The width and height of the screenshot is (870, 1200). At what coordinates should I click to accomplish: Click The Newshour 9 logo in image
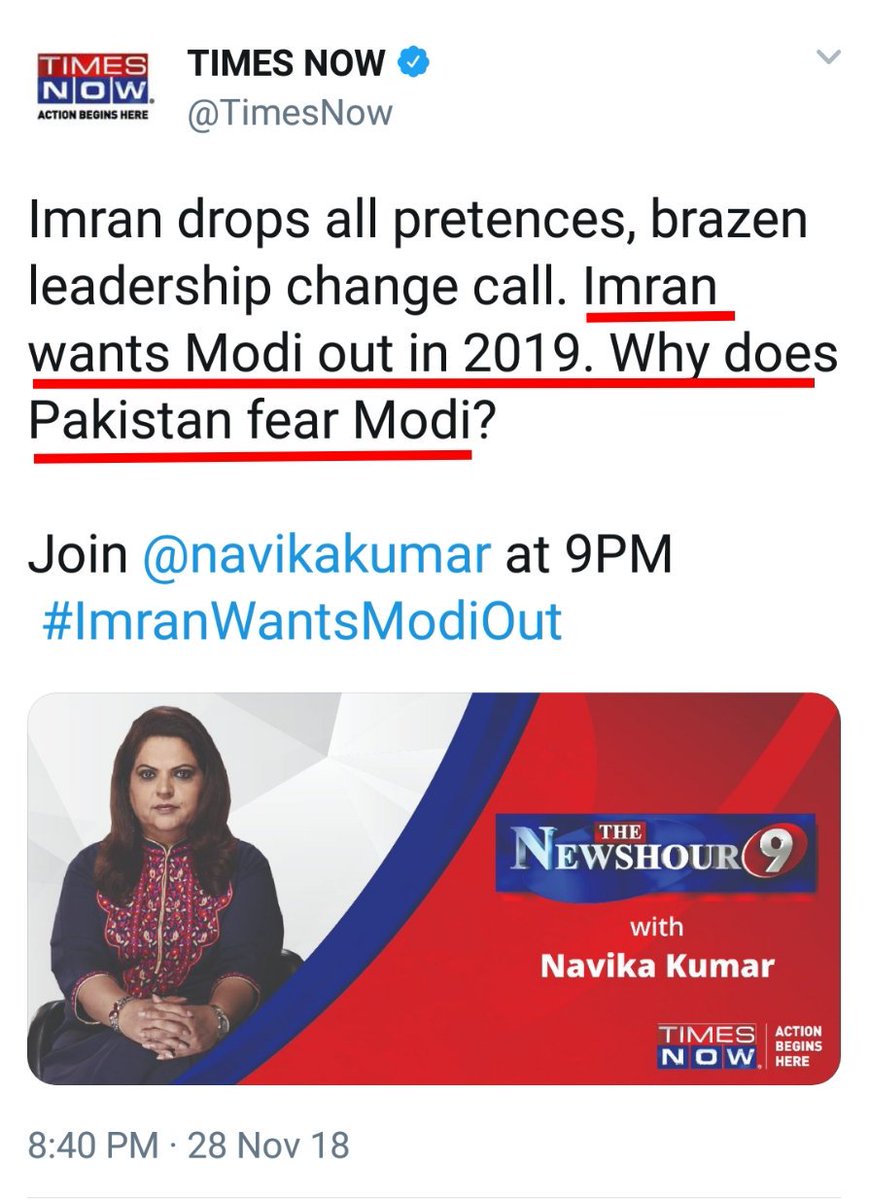655,852
